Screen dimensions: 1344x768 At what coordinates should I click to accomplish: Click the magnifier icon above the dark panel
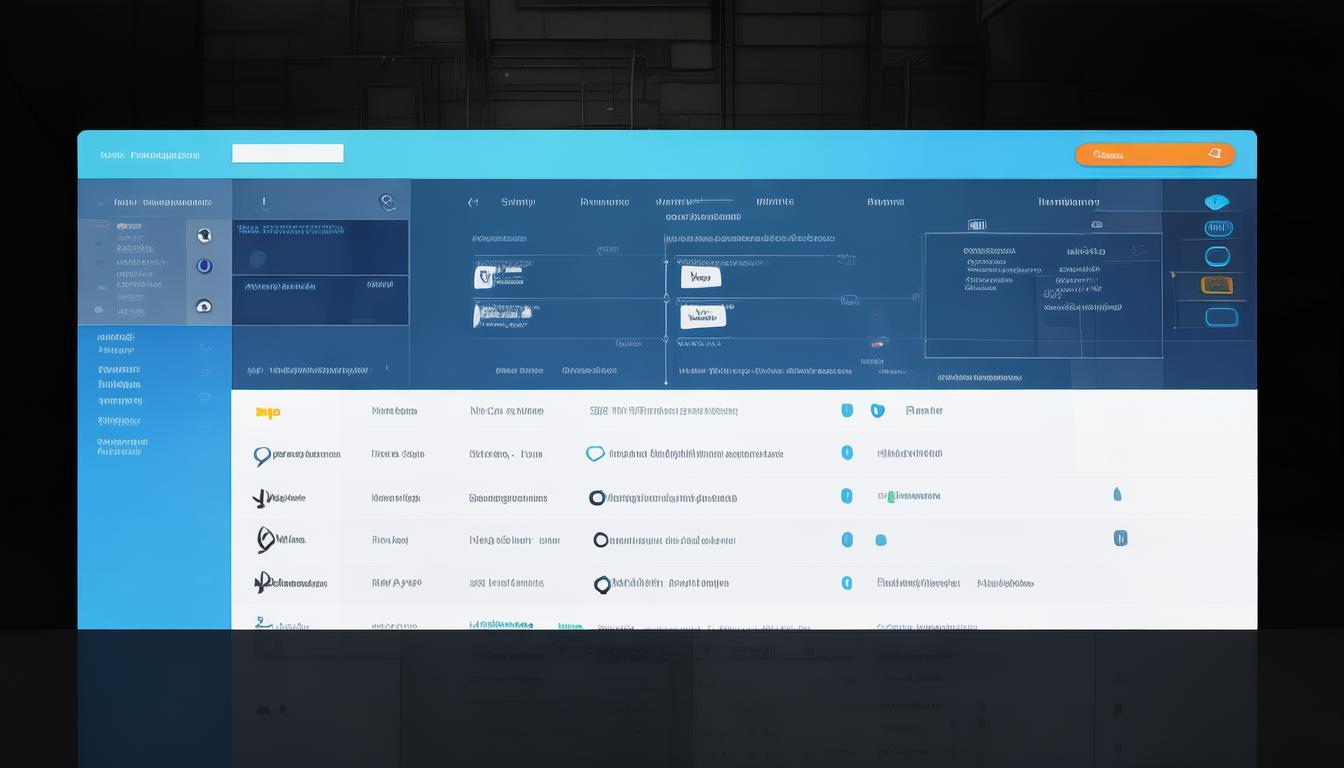387,202
